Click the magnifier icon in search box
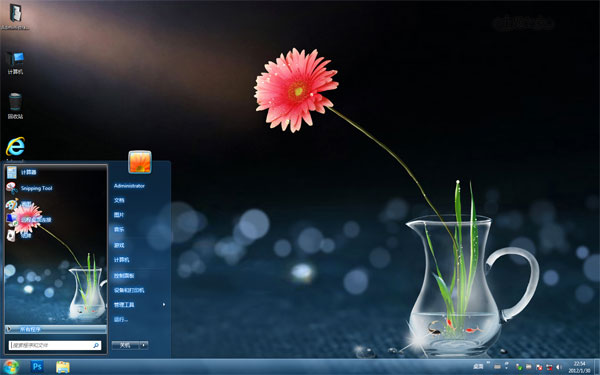The height and width of the screenshot is (375, 600). pyautogui.click(x=96, y=346)
